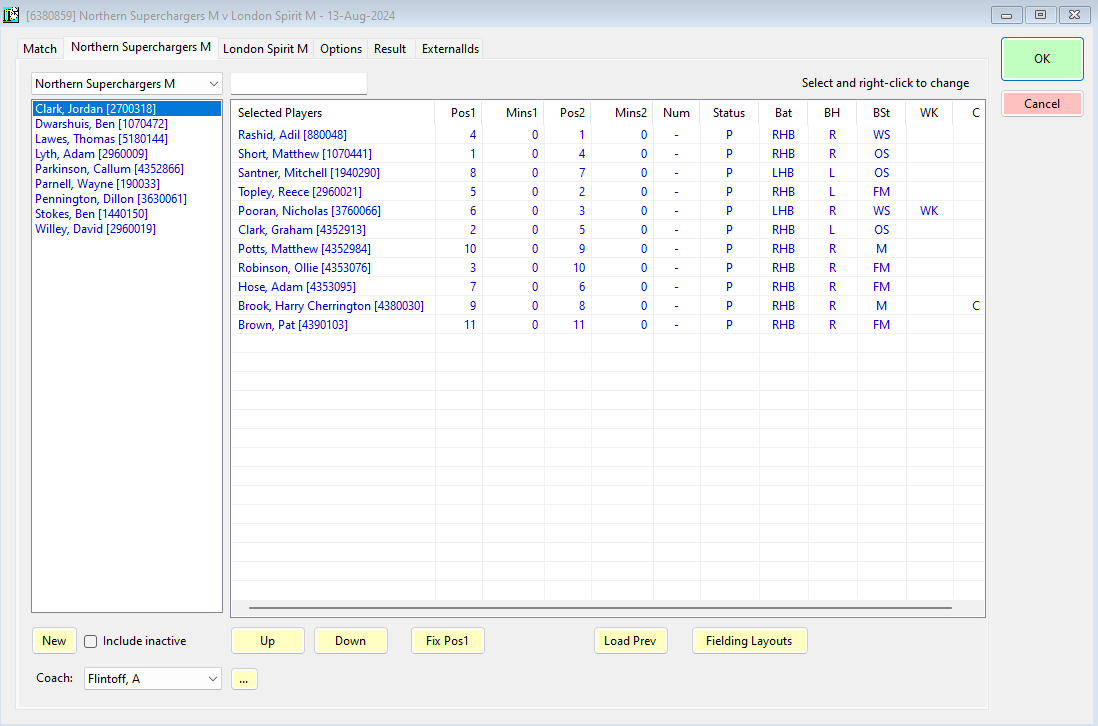Click the Load Prev button
The height and width of the screenshot is (726, 1098).
click(630, 641)
